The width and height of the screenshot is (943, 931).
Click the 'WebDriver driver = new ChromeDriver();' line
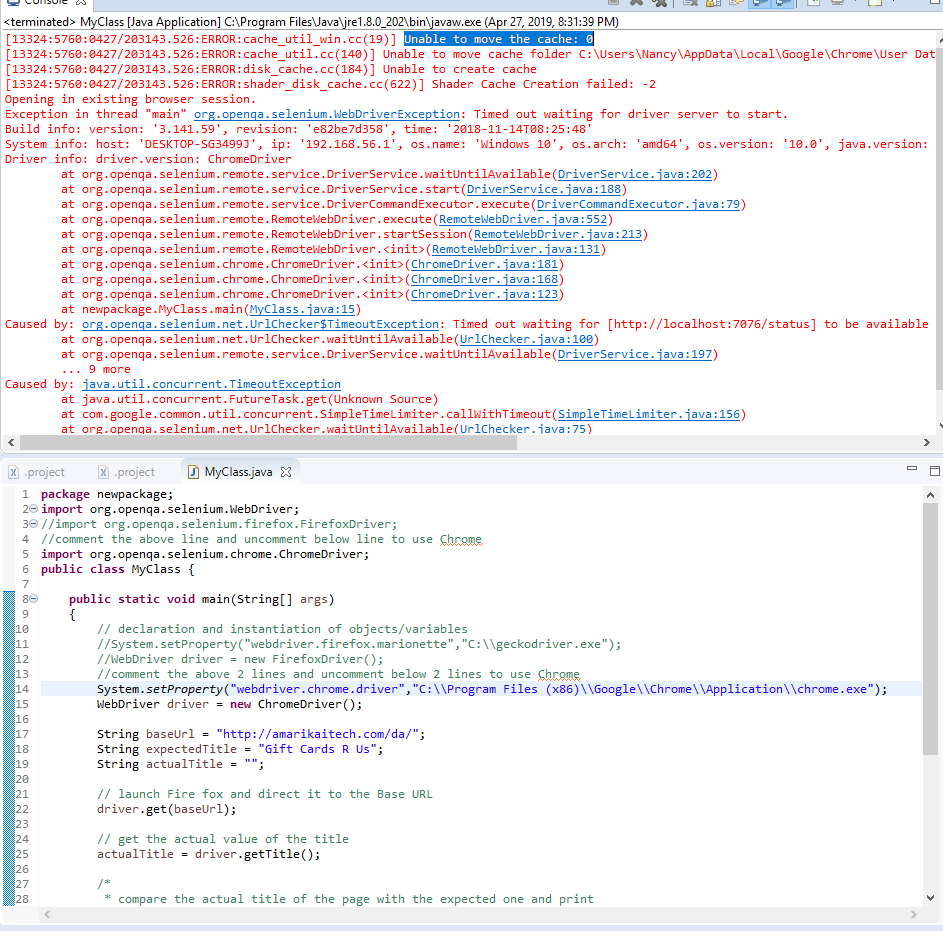(x=230, y=704)
